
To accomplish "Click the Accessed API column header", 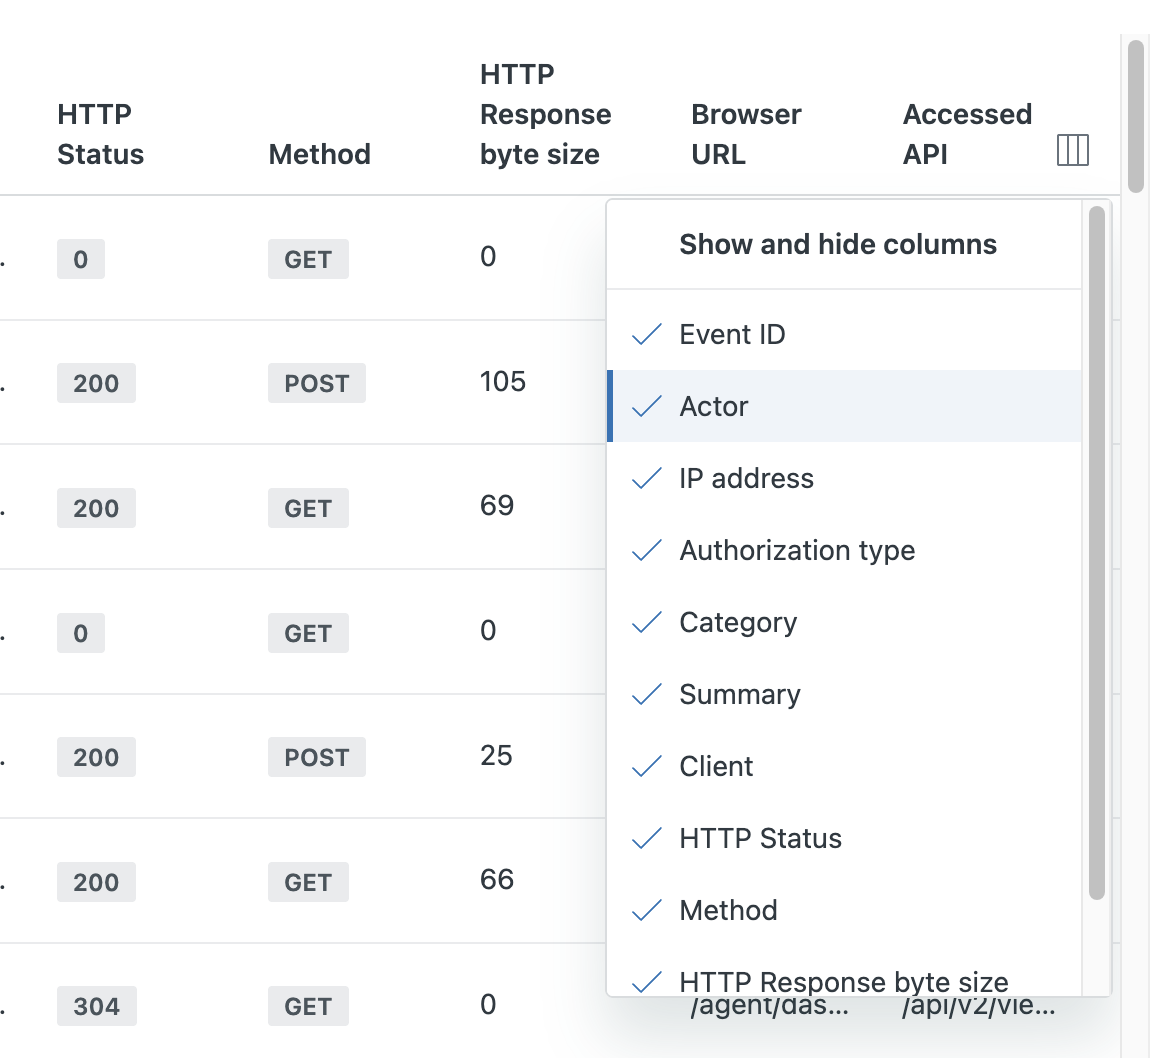I will click(966, 134).
